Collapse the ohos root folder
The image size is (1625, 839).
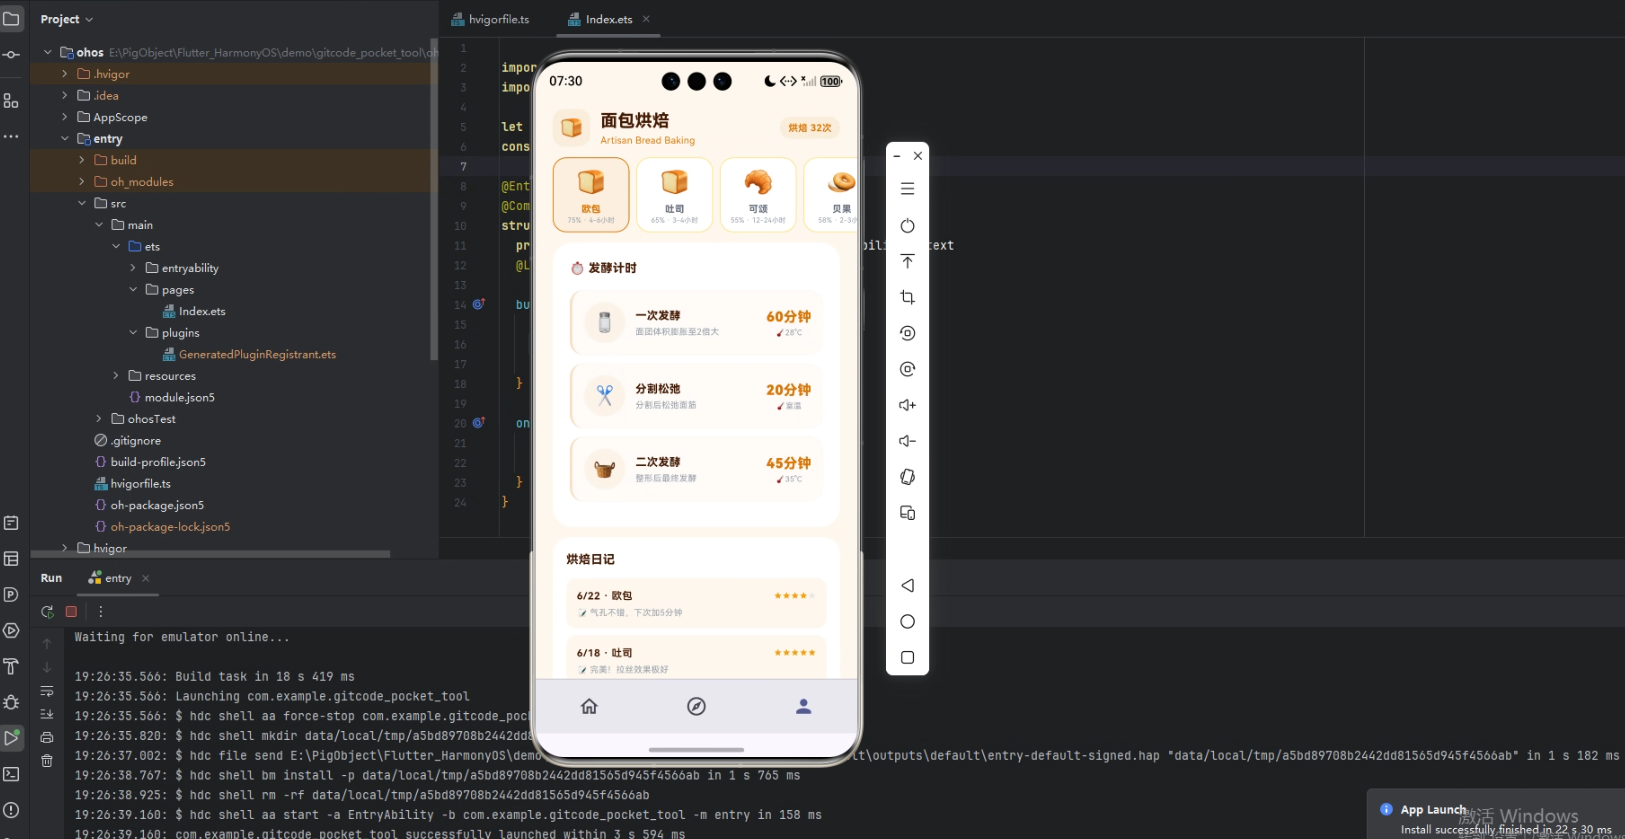[x=47, y=52]
